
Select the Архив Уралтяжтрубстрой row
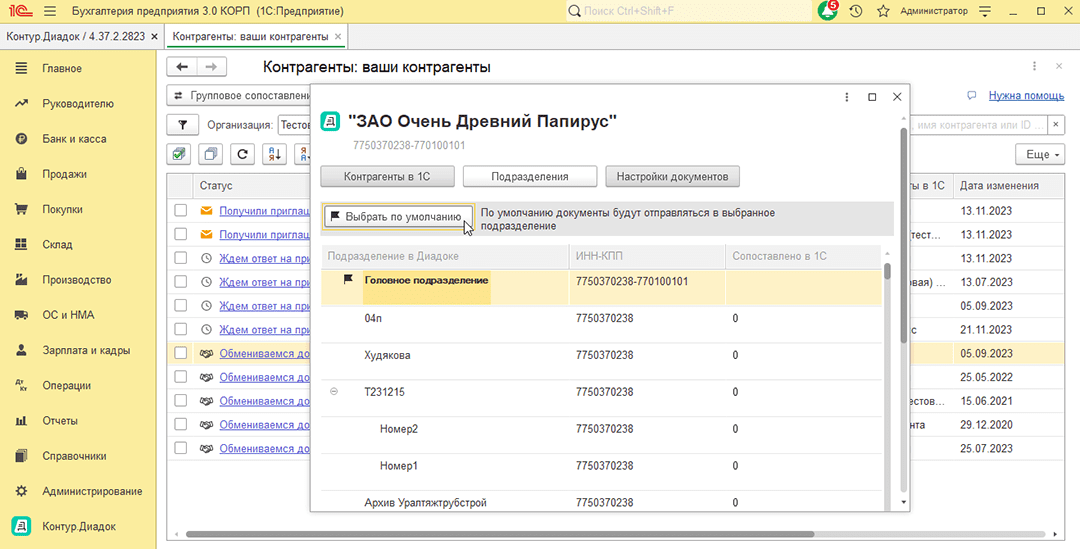click(601, 501)
